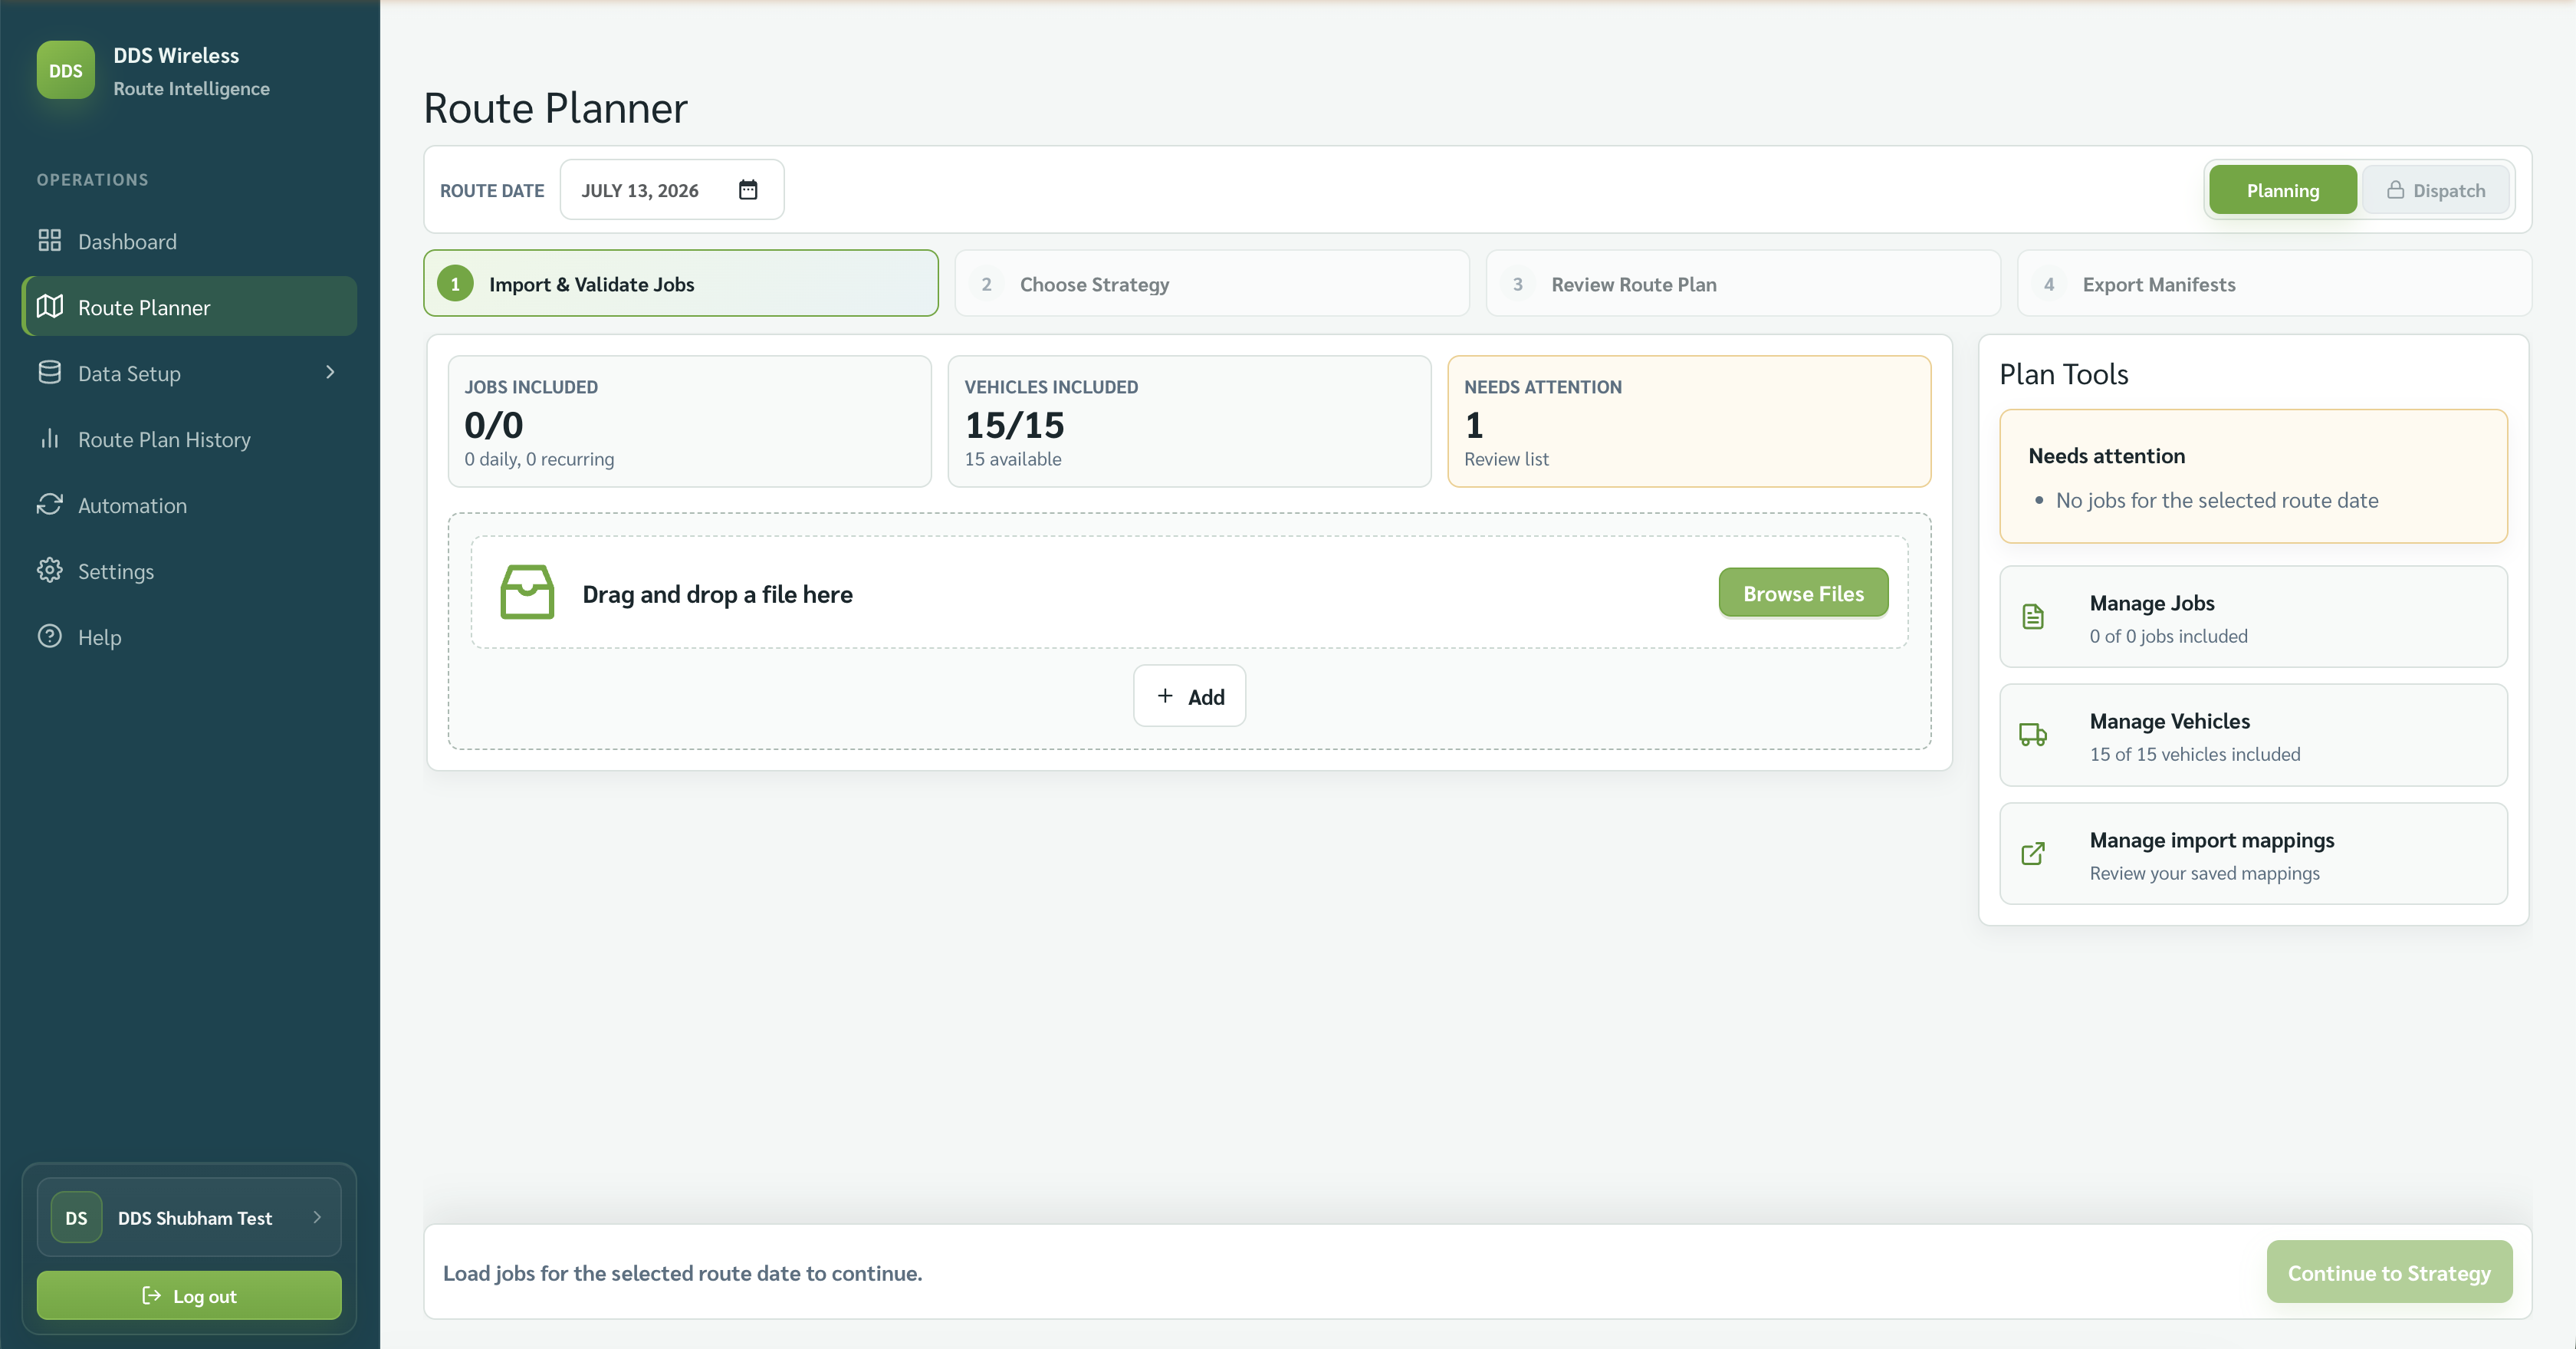The width and height of the screenshot is (2576, 1349).
Task: Switch to Dispatch mode
Action: [x=2436, y=190]
